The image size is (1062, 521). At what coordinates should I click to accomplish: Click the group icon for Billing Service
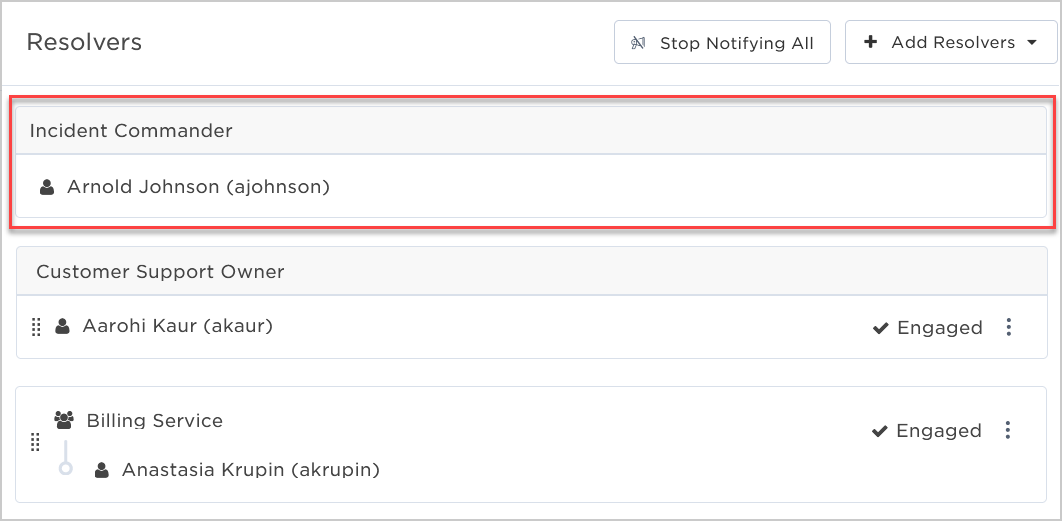coord(64,421)
